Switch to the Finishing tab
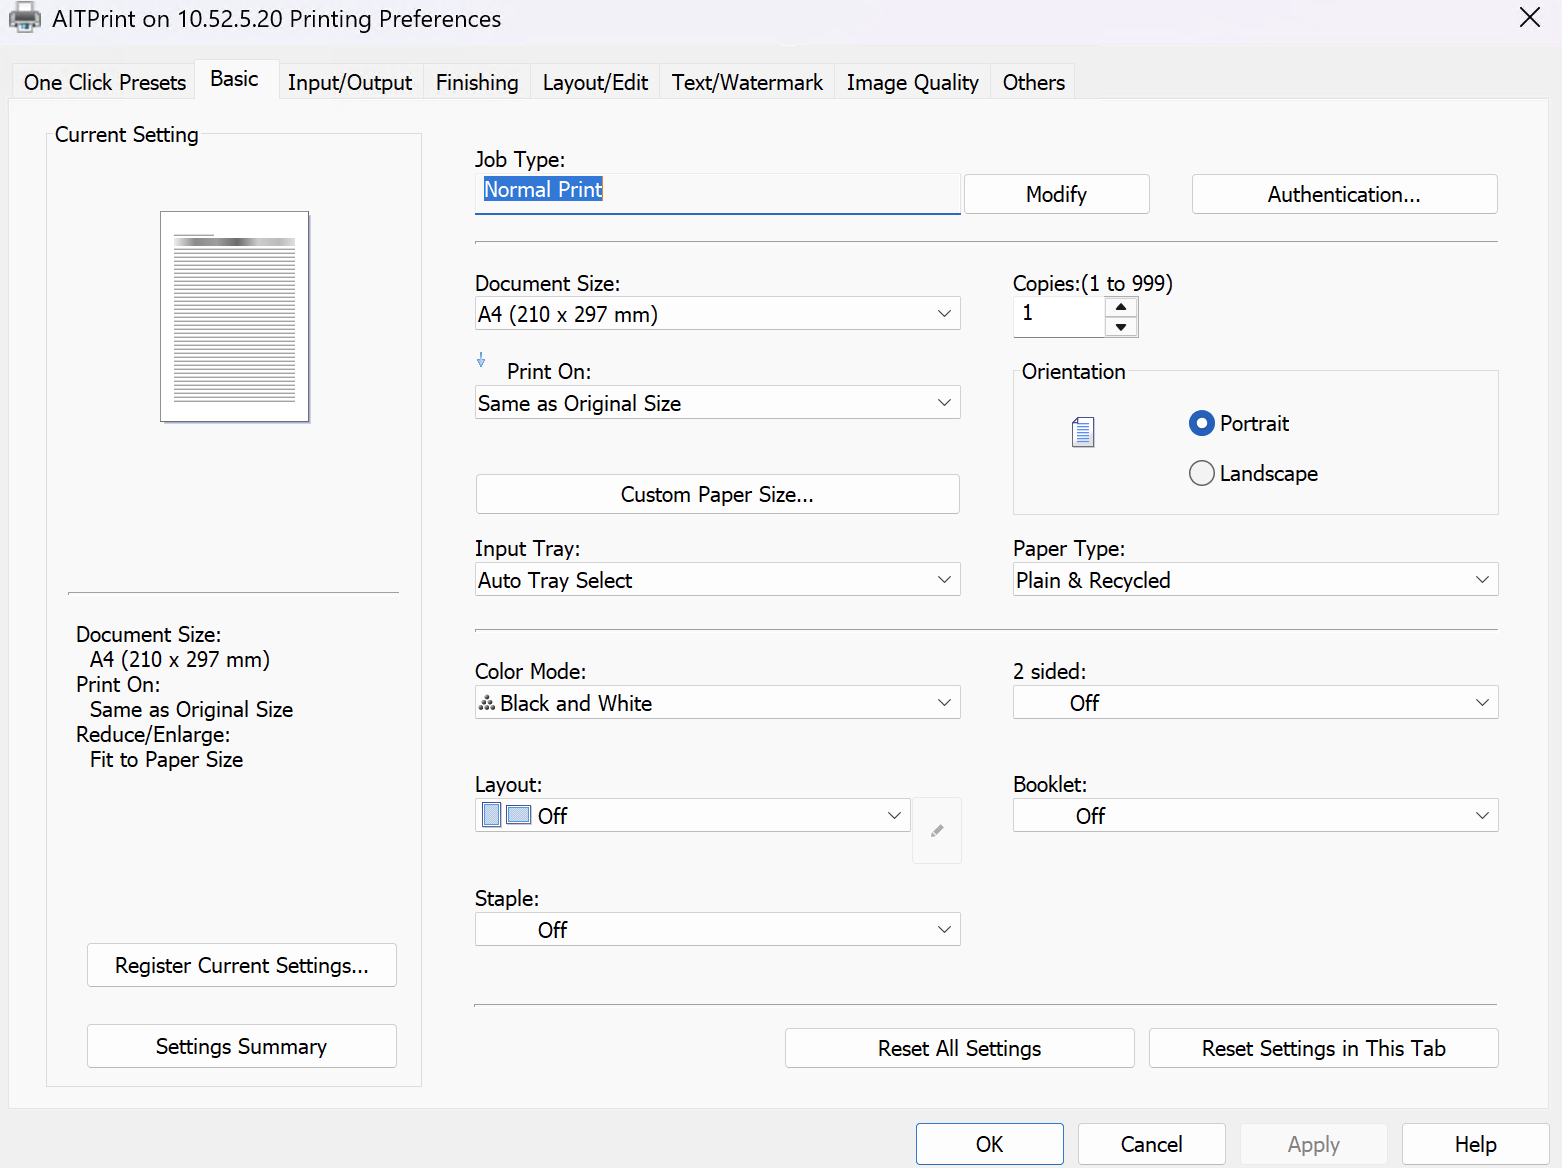The image size is (1562, 1168). point(477,82)
